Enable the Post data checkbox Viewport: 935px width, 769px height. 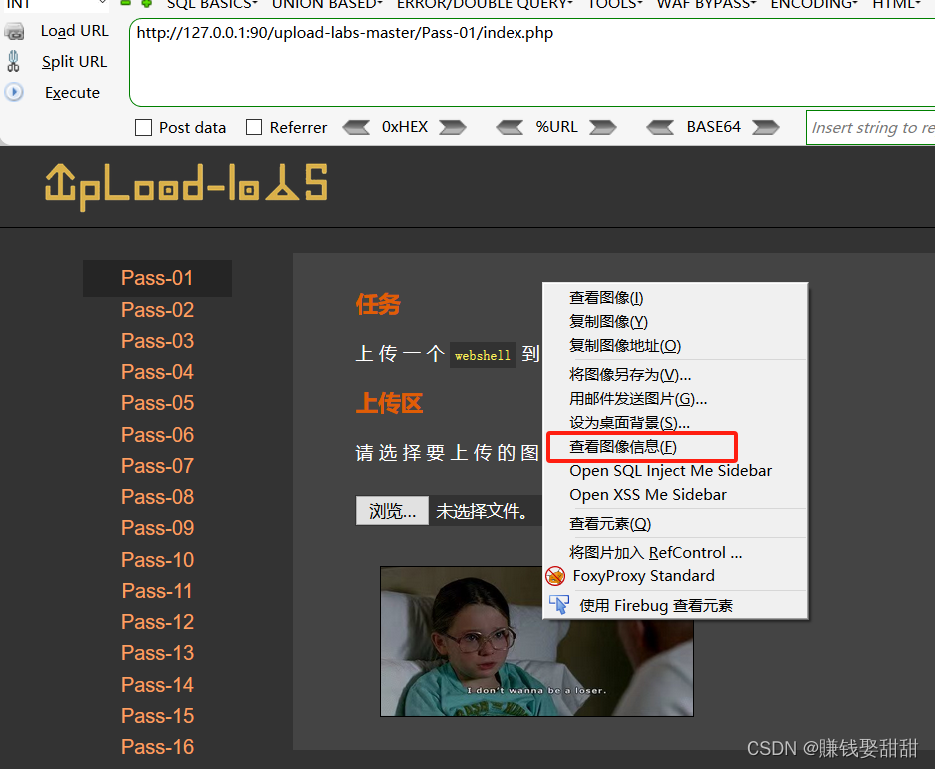pos(143,128)
